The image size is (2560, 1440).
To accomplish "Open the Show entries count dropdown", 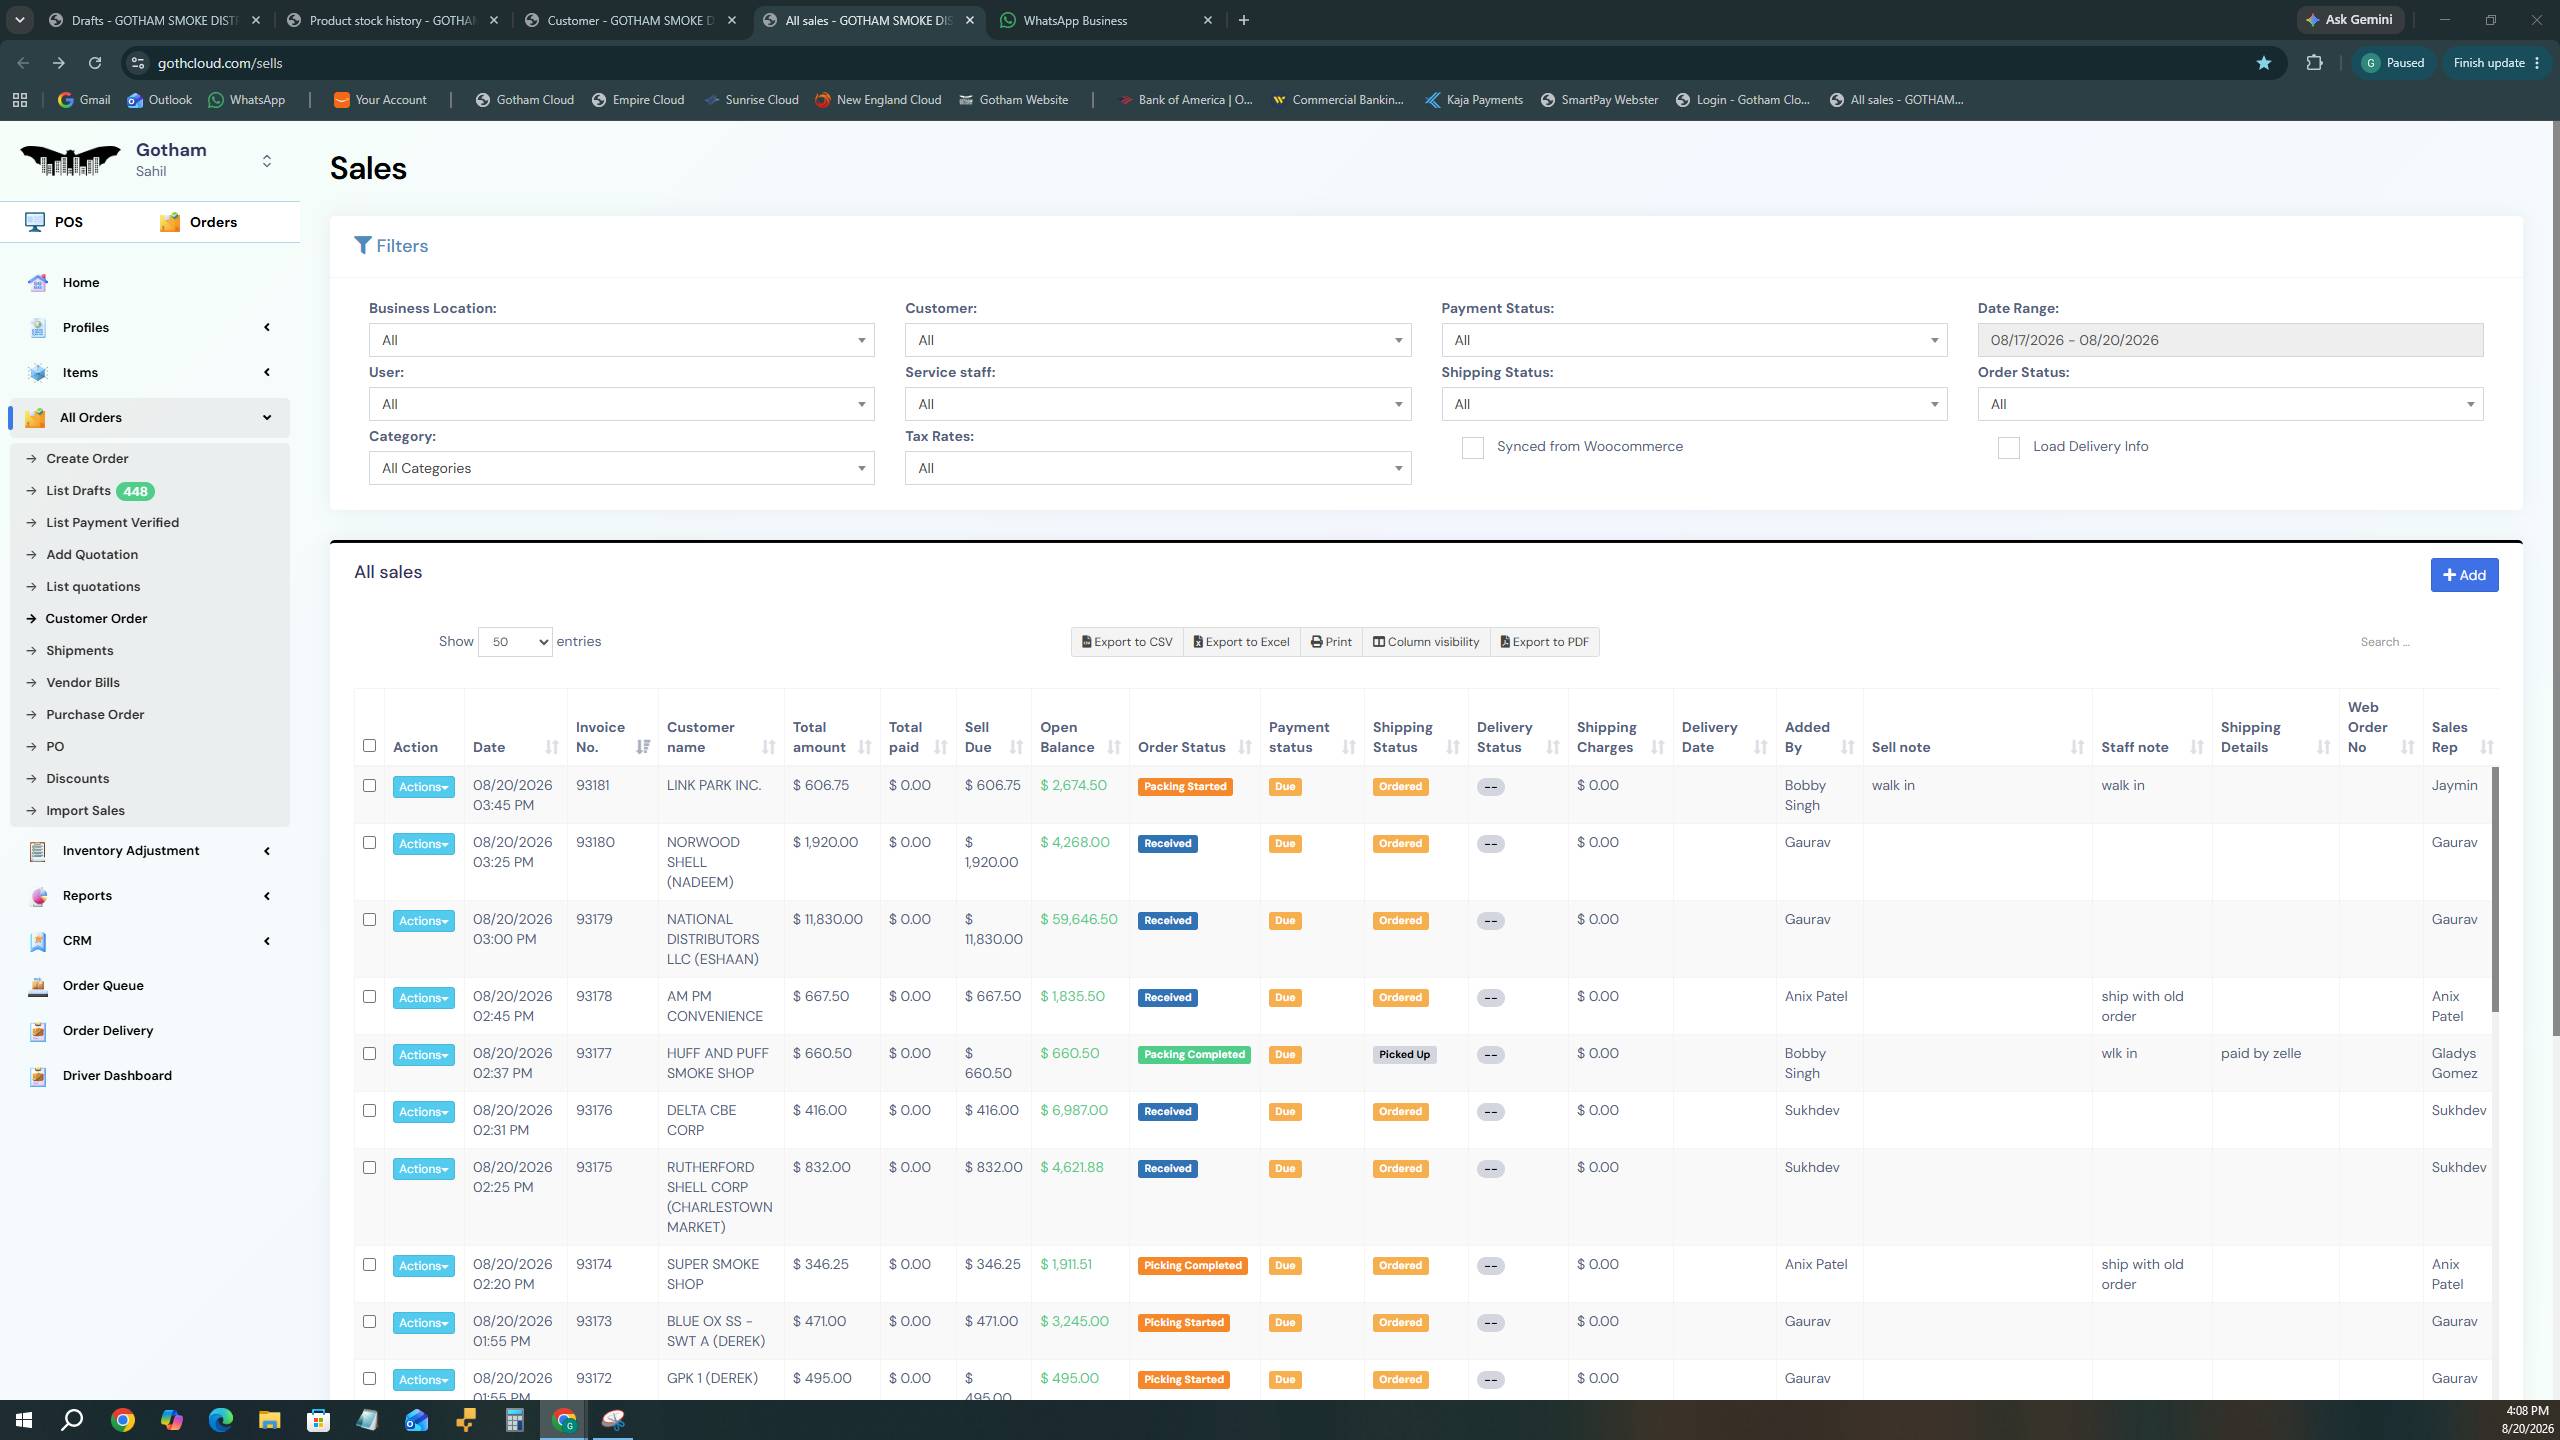I will click(515, 642).
